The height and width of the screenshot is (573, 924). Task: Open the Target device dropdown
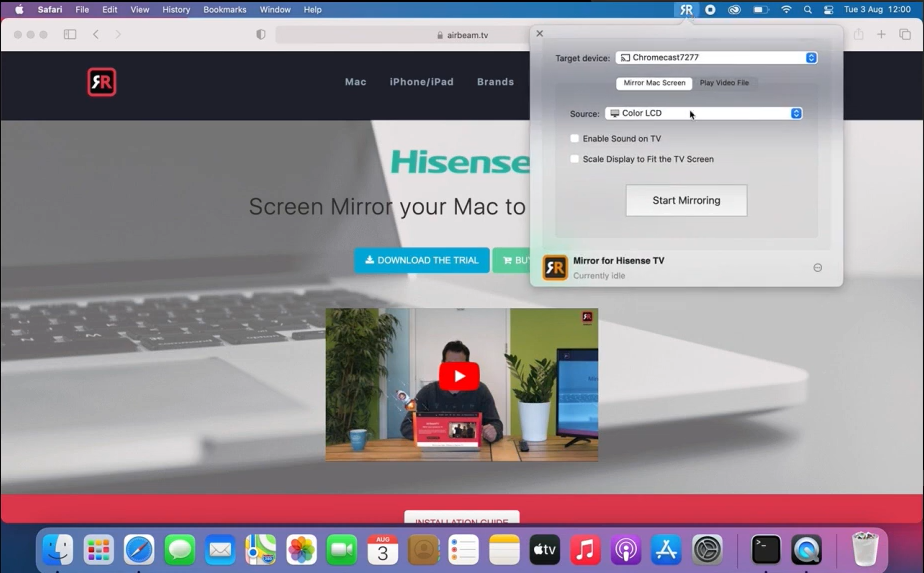tap(717, 58)
